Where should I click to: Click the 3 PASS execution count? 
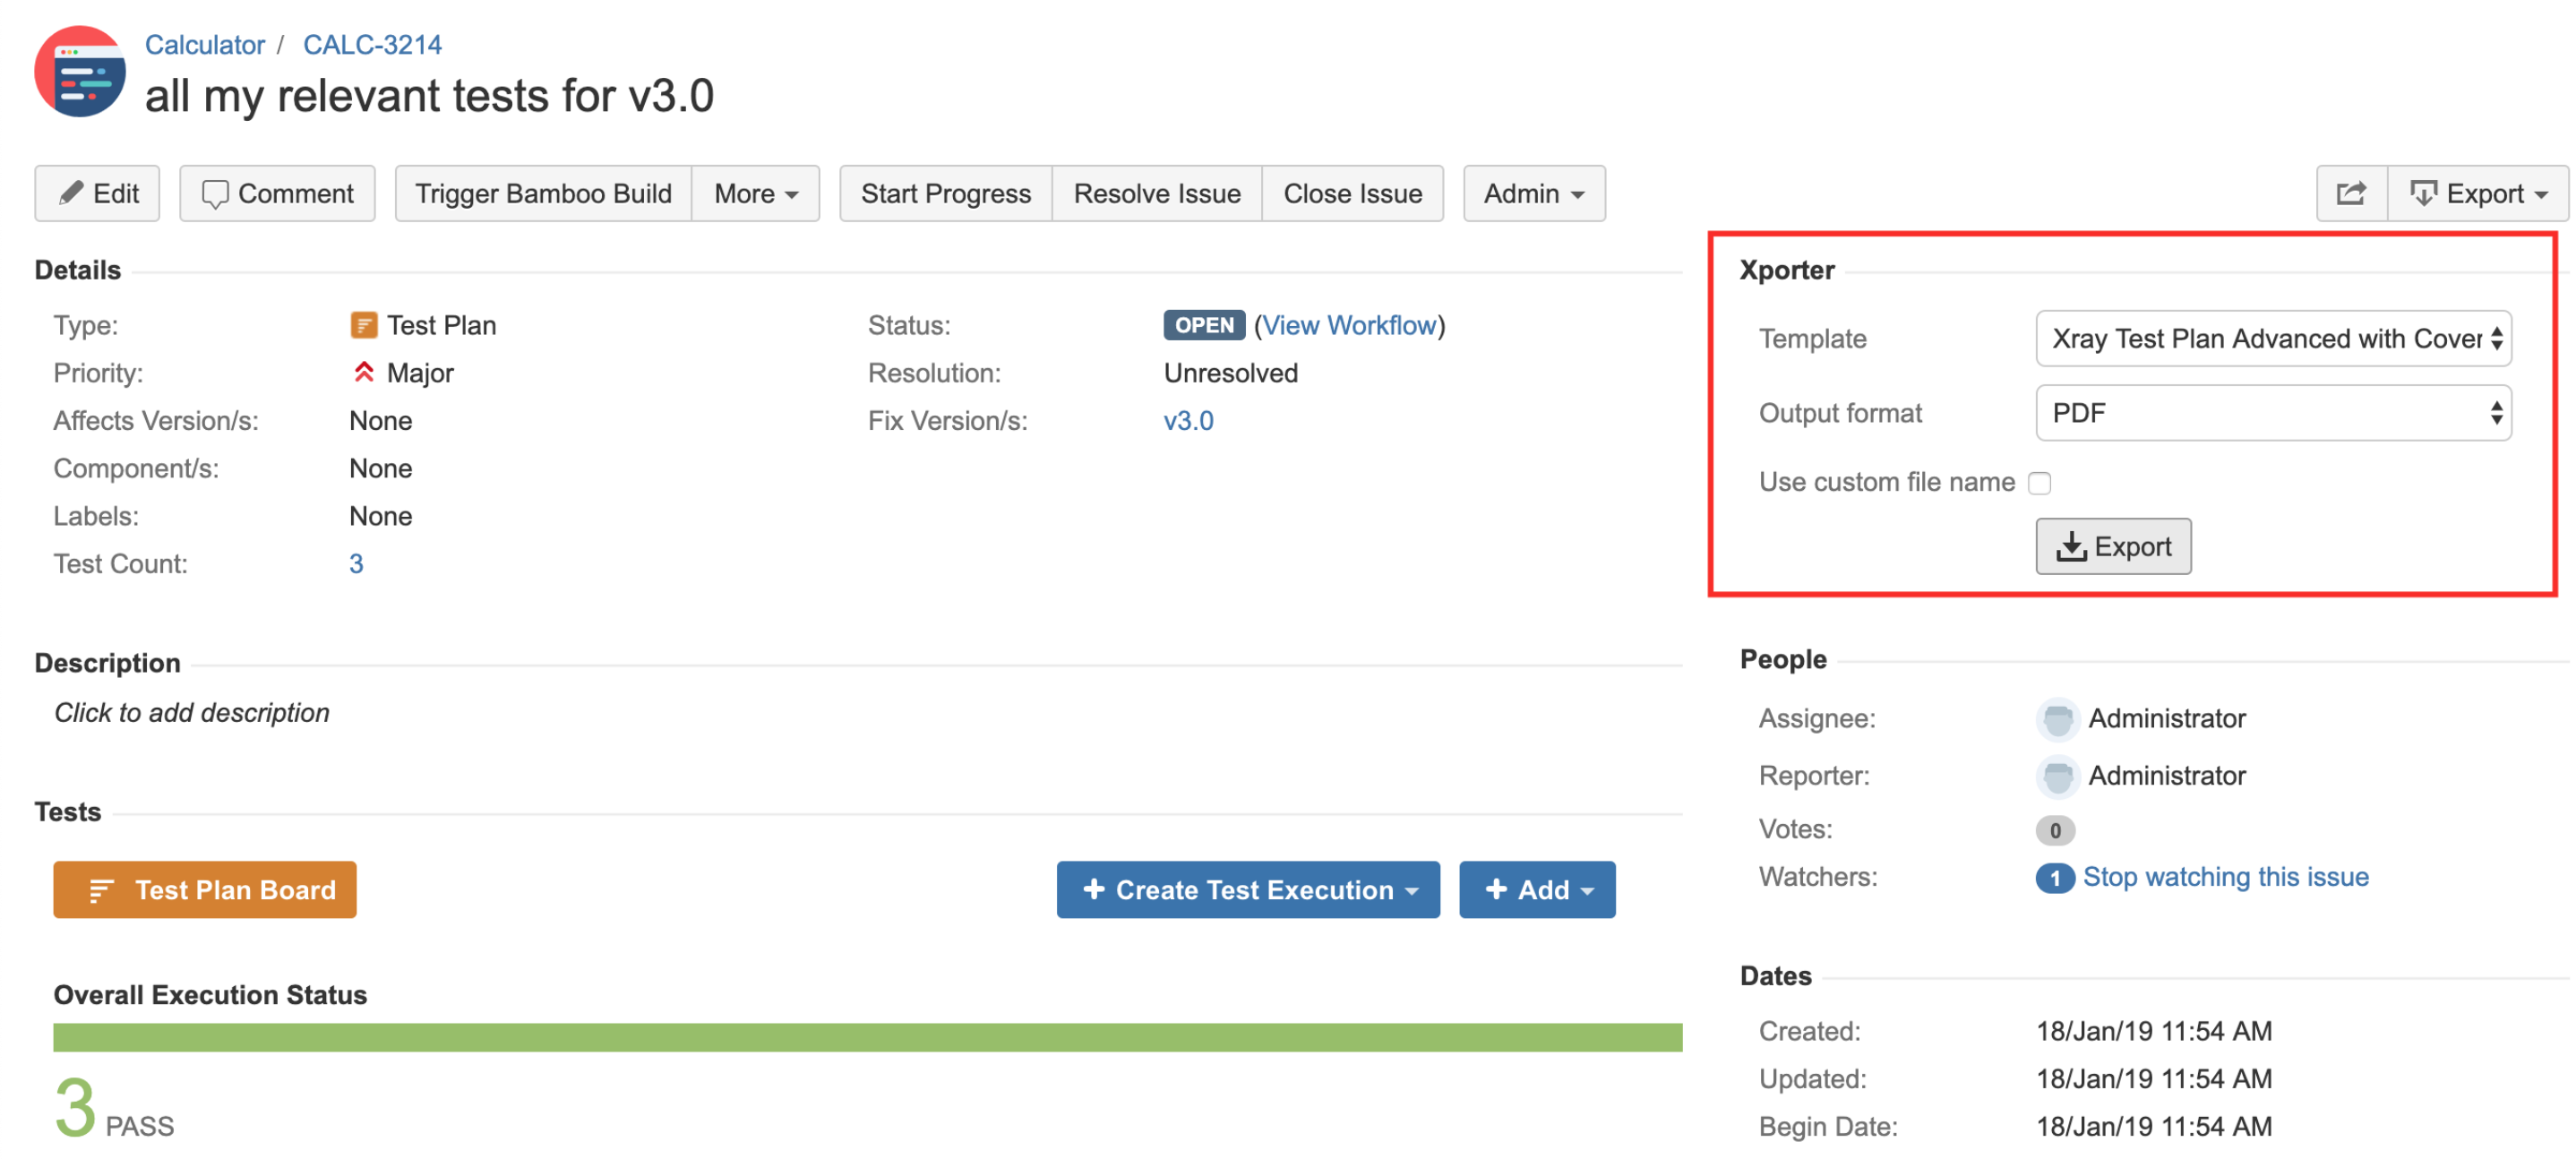click(x=114, y=1108)
